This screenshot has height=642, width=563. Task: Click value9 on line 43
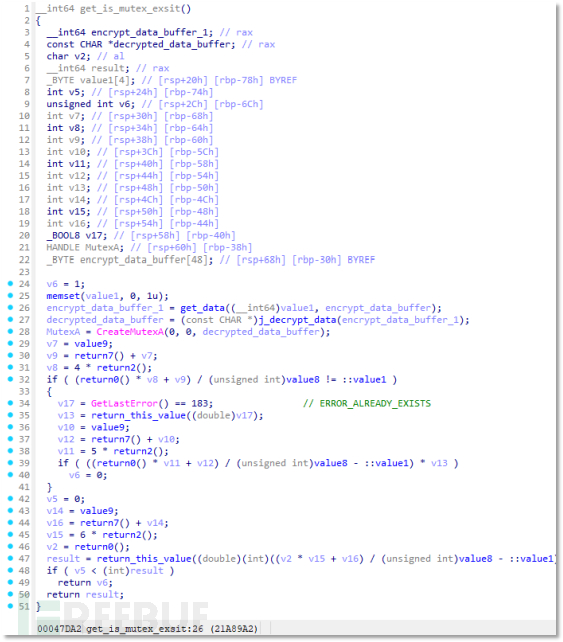click(x=96, y=511)
